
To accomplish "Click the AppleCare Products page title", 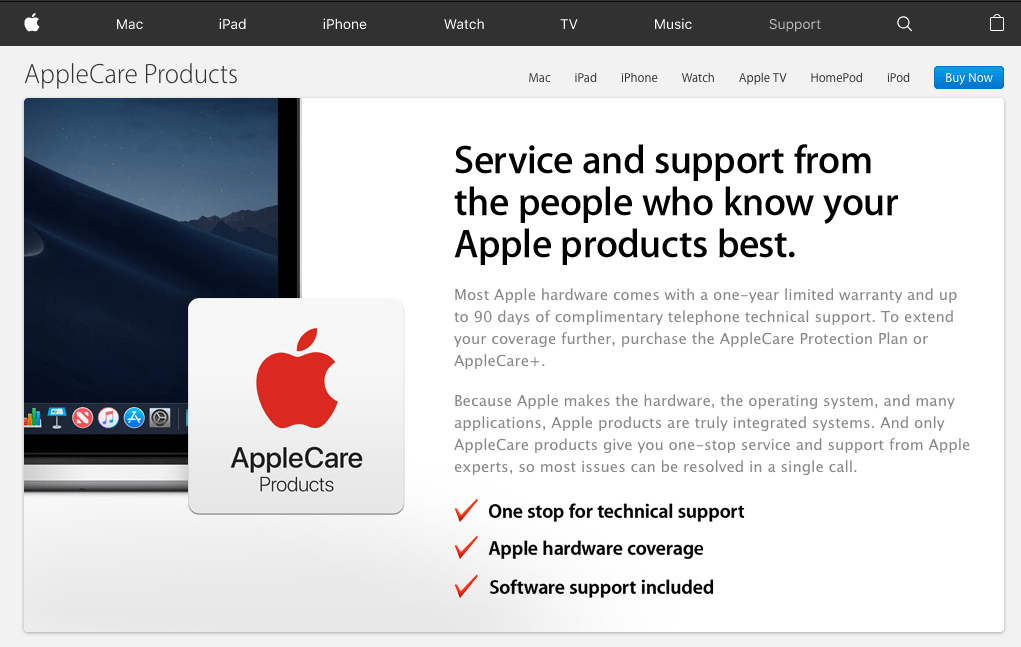I will [x=131, y=74].
